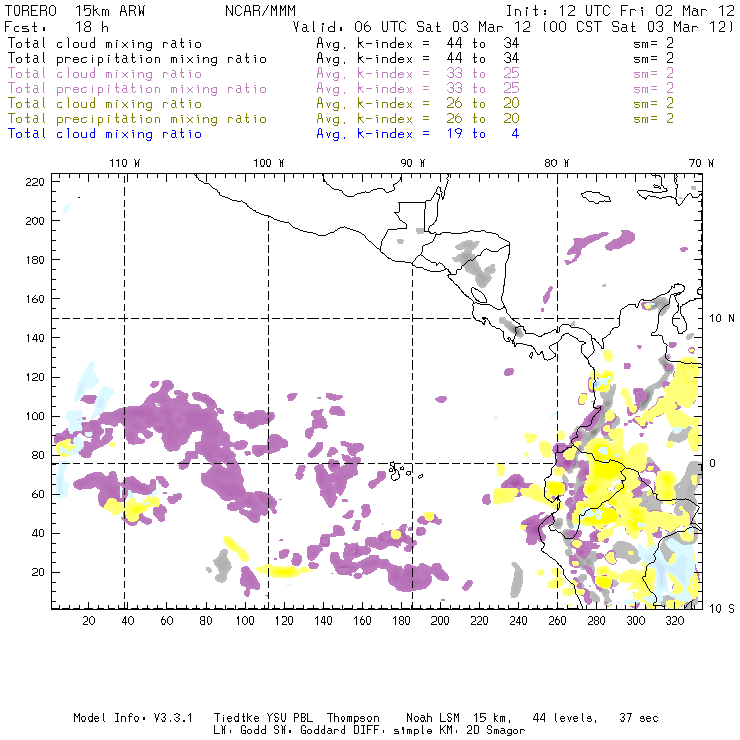
Task: Click the horizontal-axis tick label '300'
Action: click(635, 621)
